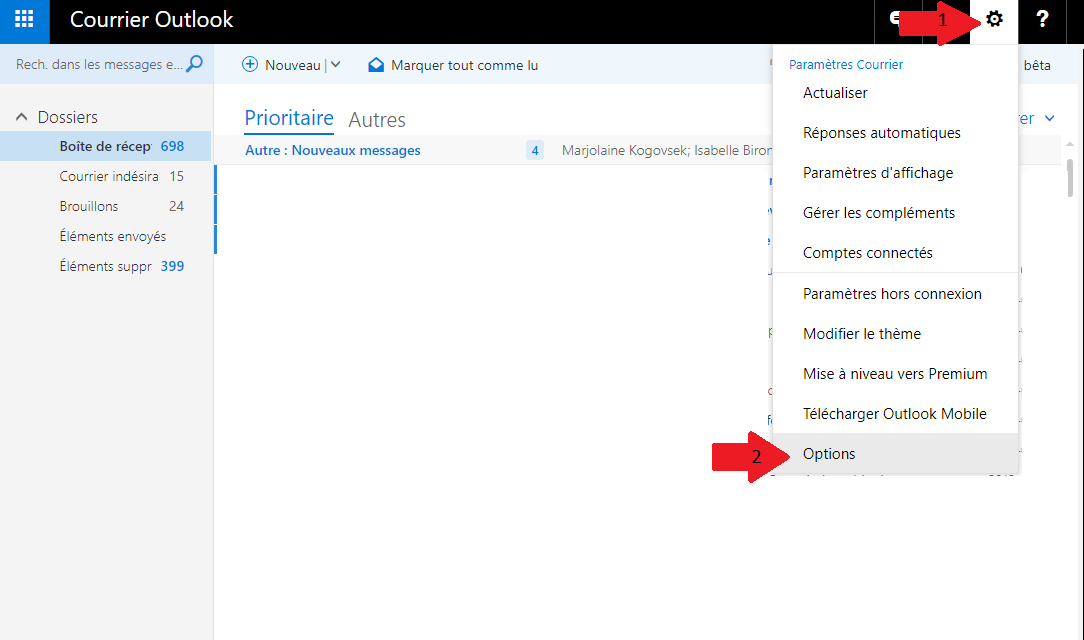This screenshot has height=640, width=1084.
Task: Expand the Nouveau dropdown arrow
Action: click(335, 65)
